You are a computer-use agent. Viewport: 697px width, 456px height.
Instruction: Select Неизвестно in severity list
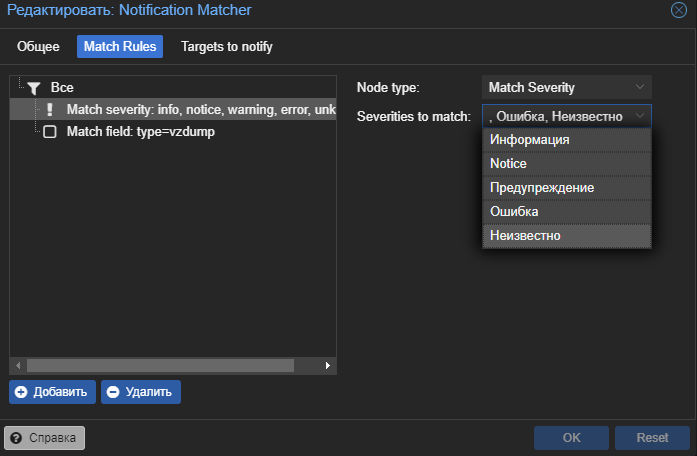coord(566,236)
